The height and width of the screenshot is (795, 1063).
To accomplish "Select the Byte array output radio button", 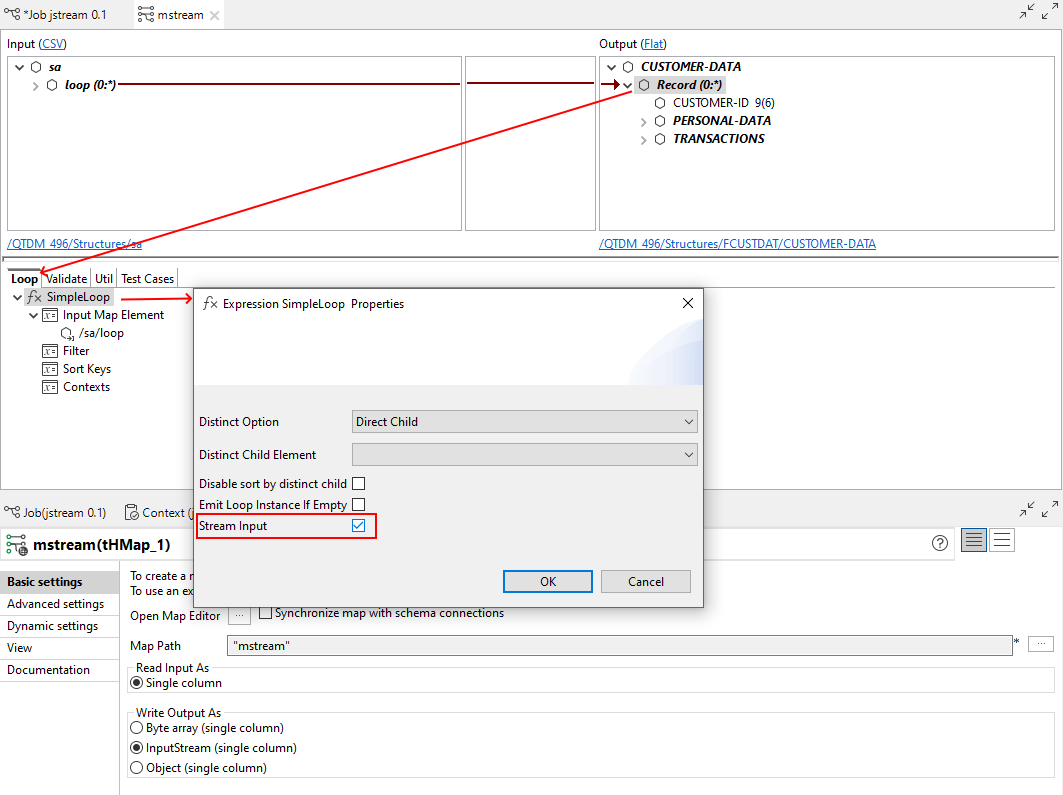I will [136, 727].
